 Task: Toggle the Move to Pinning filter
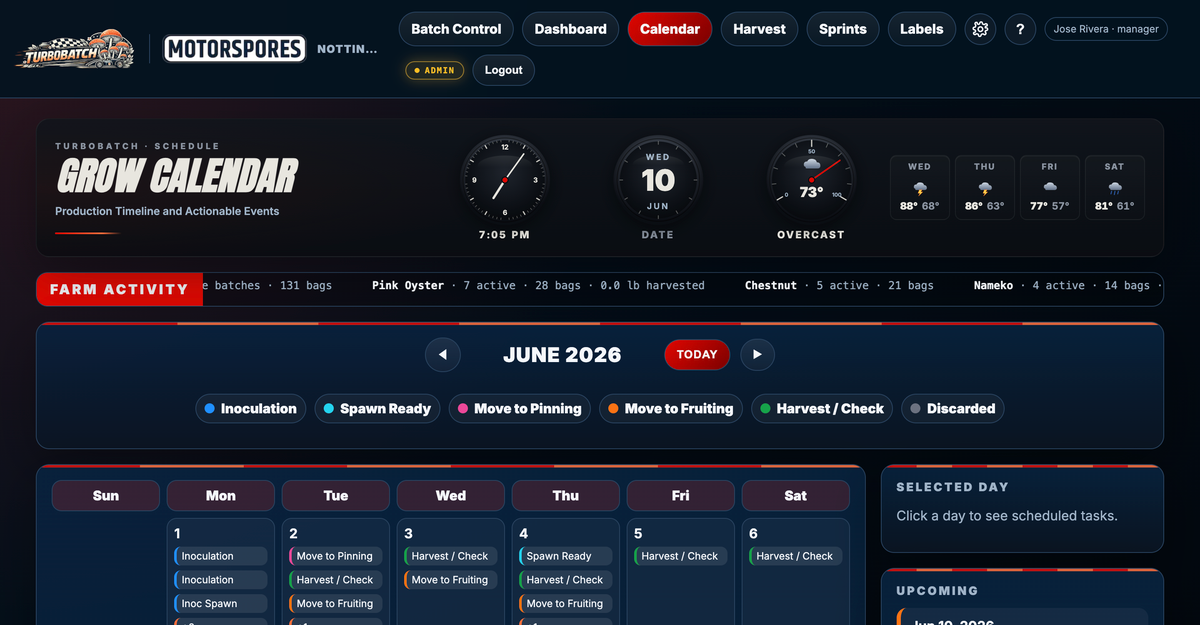(520, 408)
